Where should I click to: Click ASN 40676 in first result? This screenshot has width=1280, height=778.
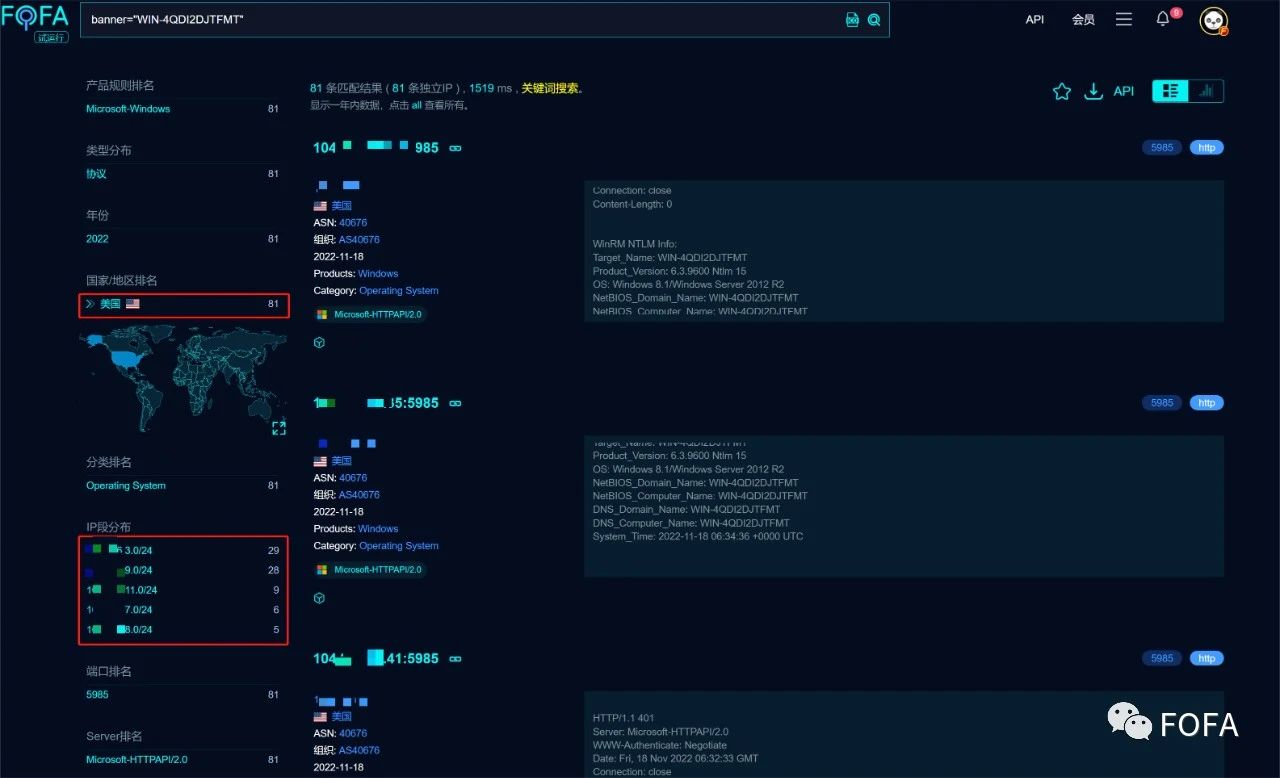tap(353, 223)
